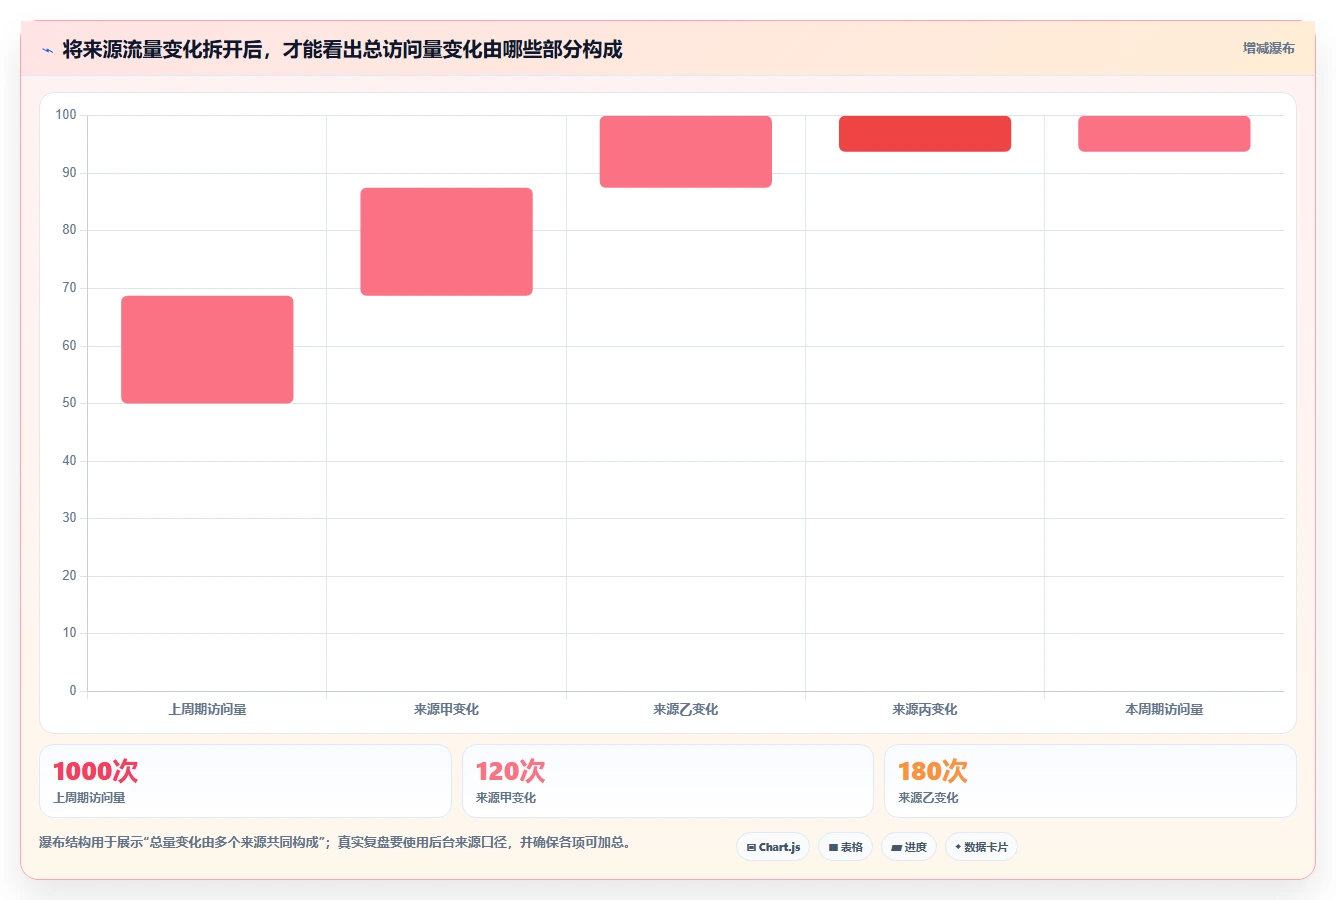Viewport: 1336px width, 900px height.
Task: Select the 数据卡片 tag chip
Action: (981, 847)
